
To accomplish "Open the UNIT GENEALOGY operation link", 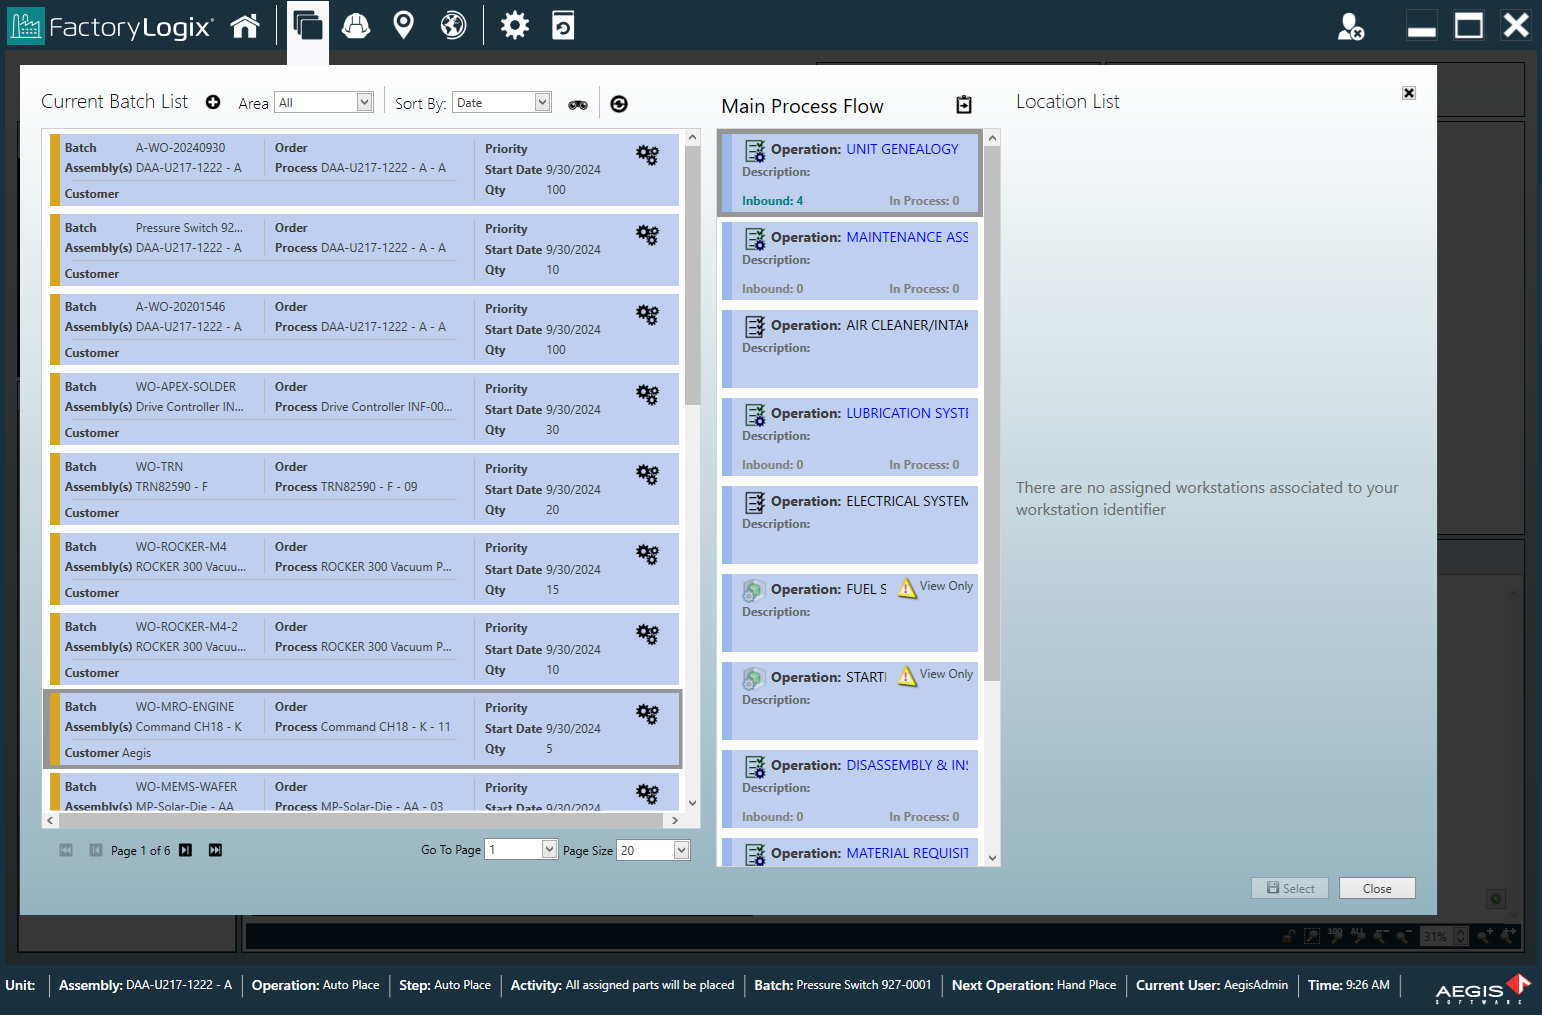I will (901, 148).
